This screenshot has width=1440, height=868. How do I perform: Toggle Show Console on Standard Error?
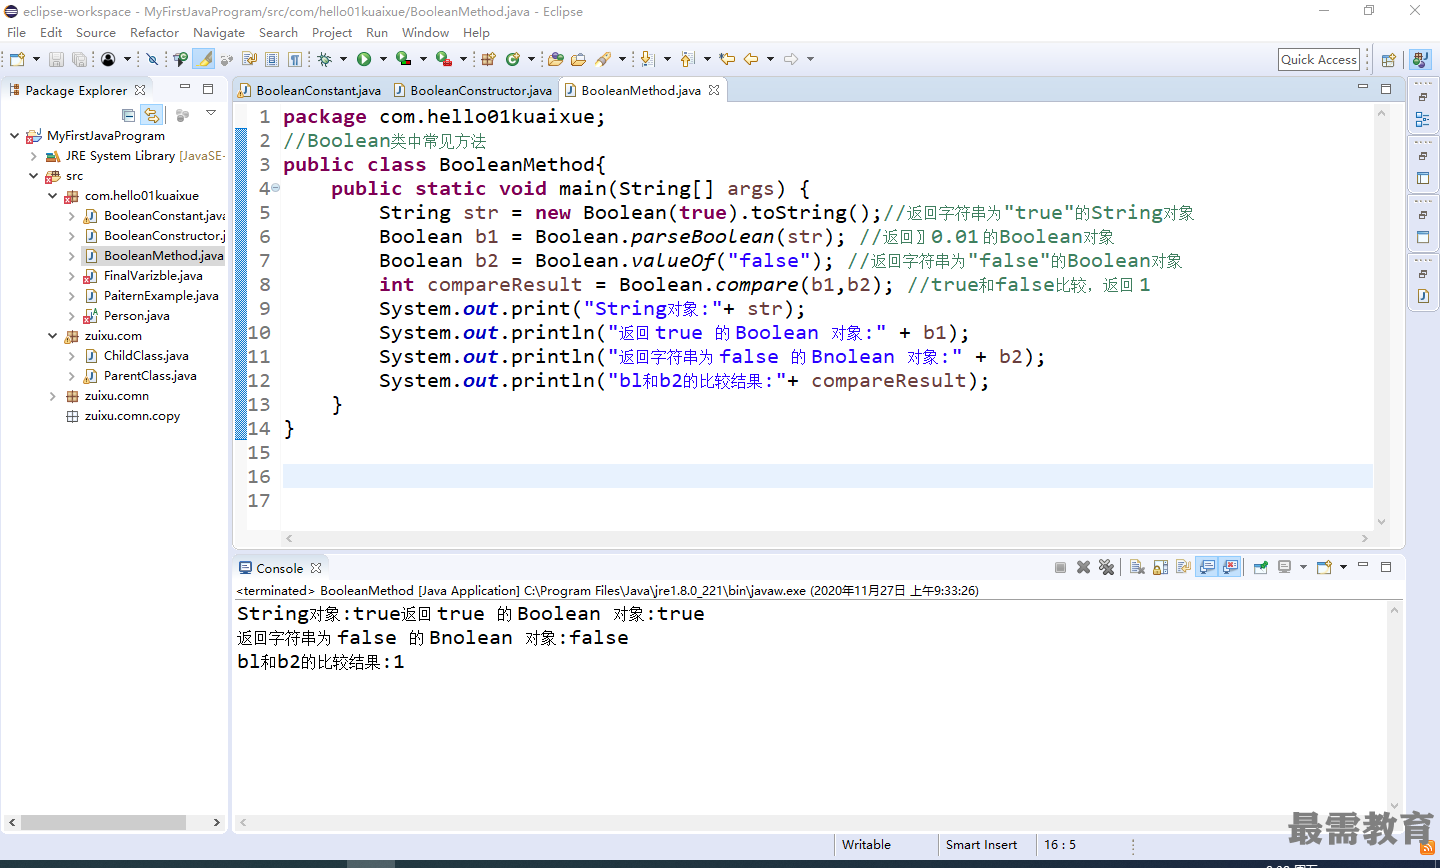click(x=1230, y=567)
